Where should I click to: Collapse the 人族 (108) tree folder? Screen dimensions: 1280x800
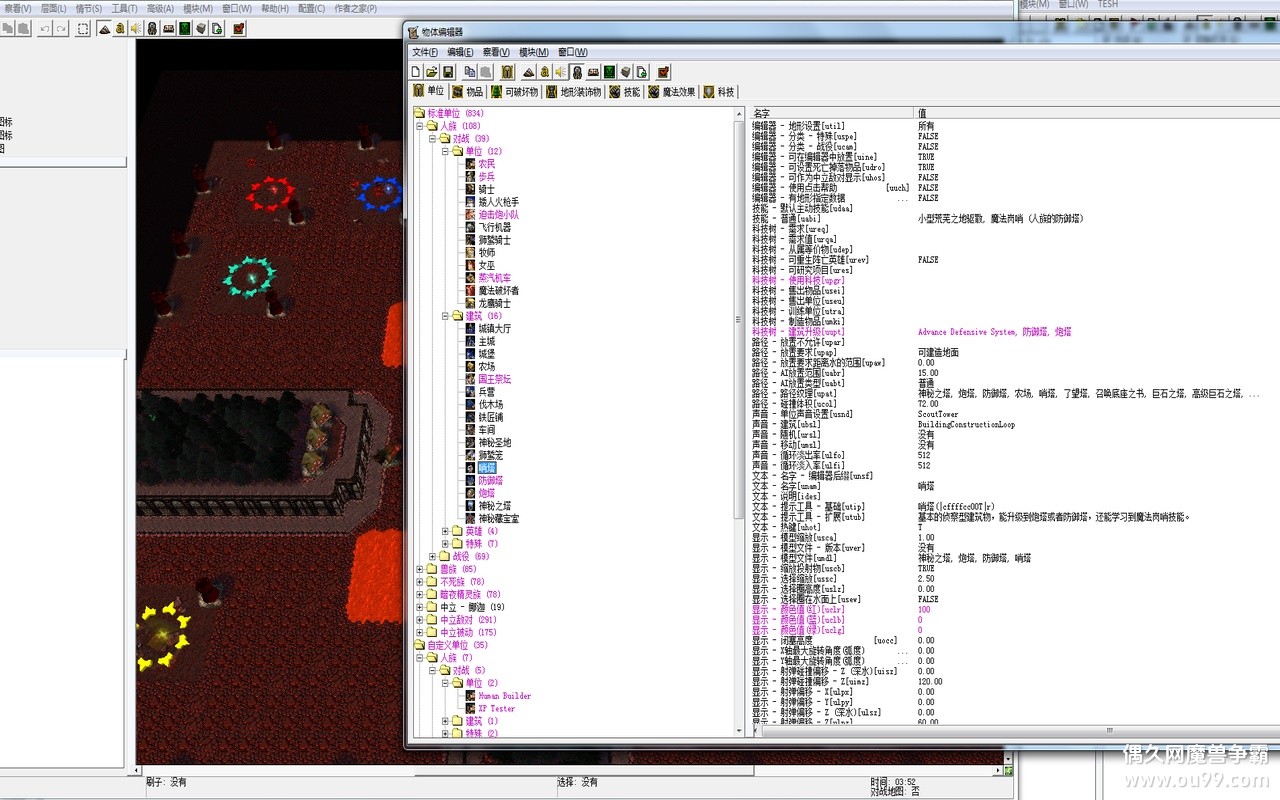coord(420,126)
